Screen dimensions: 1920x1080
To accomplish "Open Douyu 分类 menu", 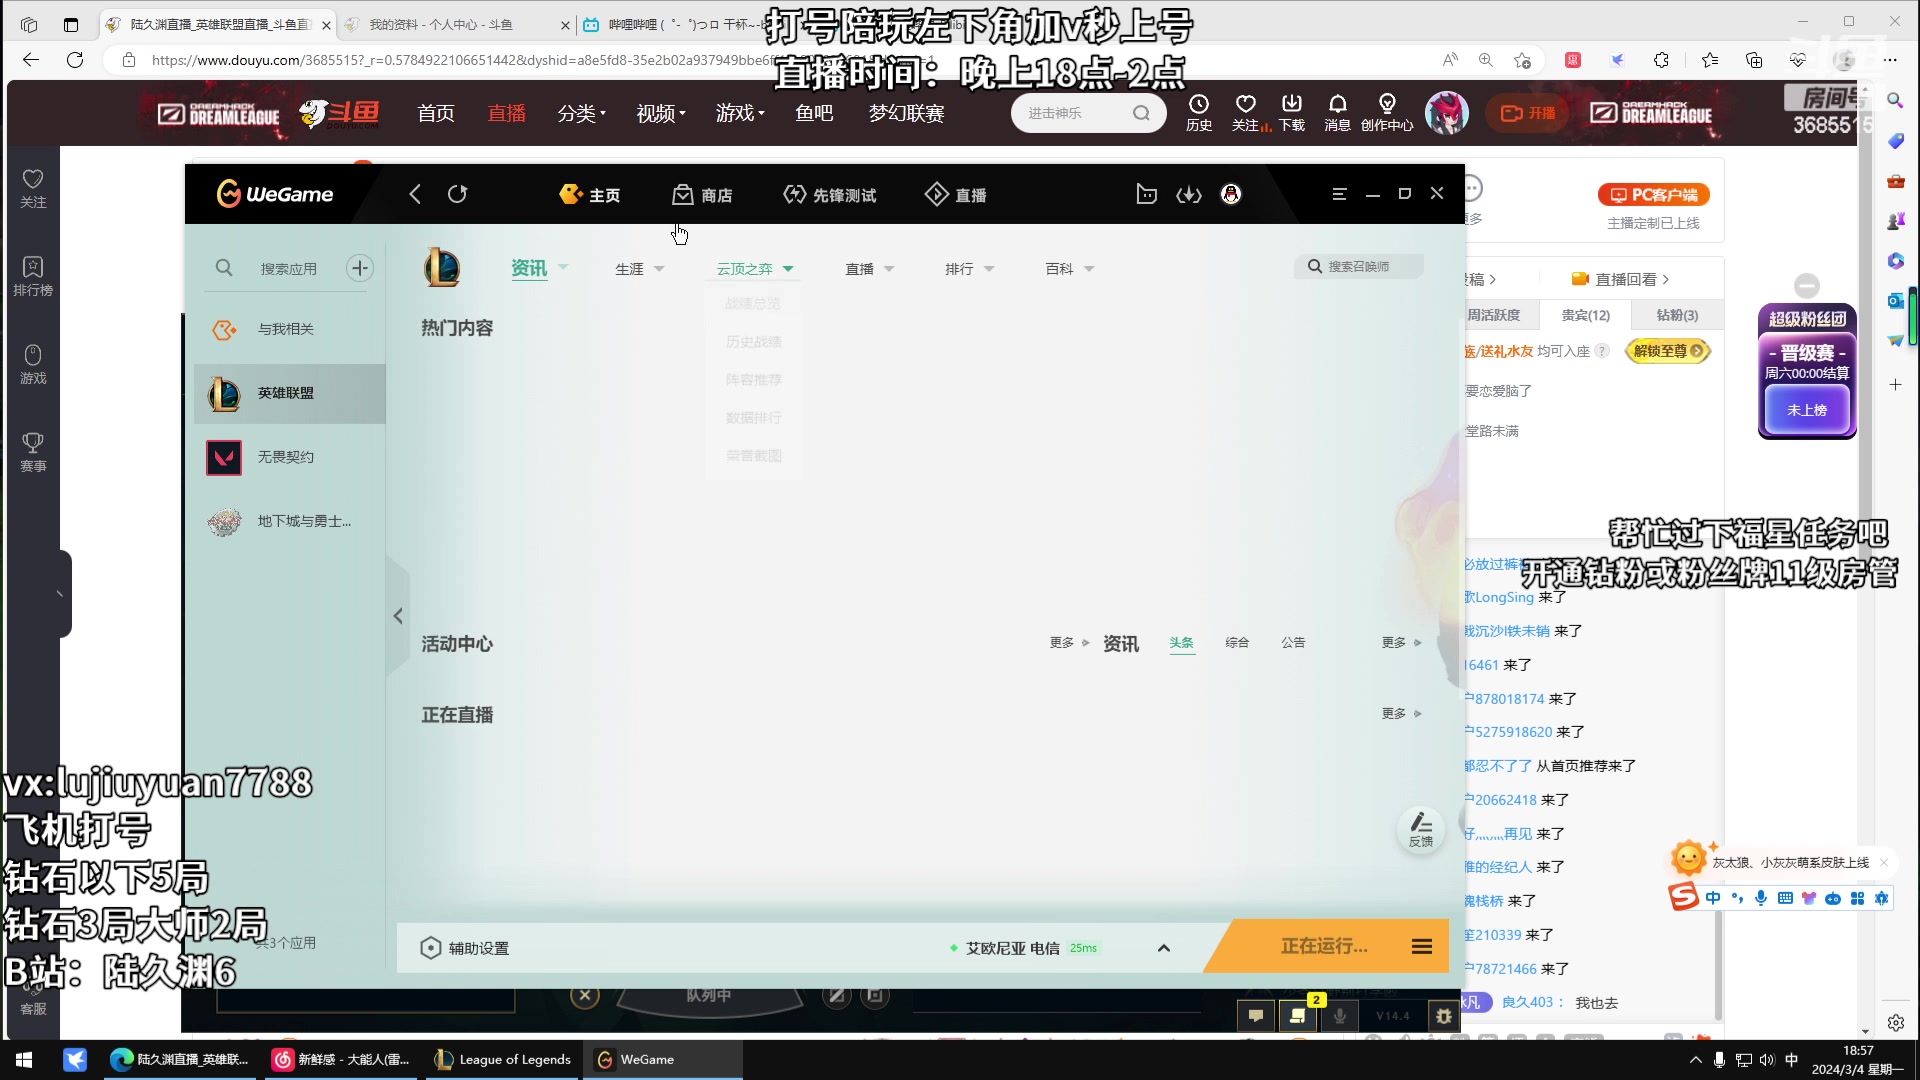I will click(581, 113).
